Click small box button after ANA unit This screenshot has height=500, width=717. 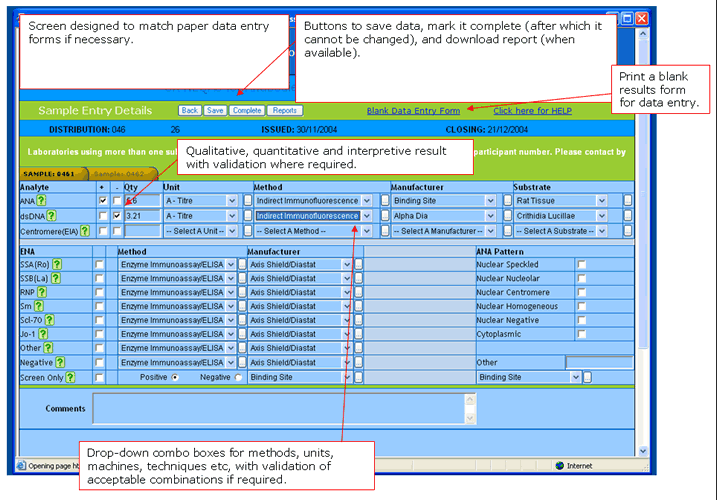click(247, 200)
